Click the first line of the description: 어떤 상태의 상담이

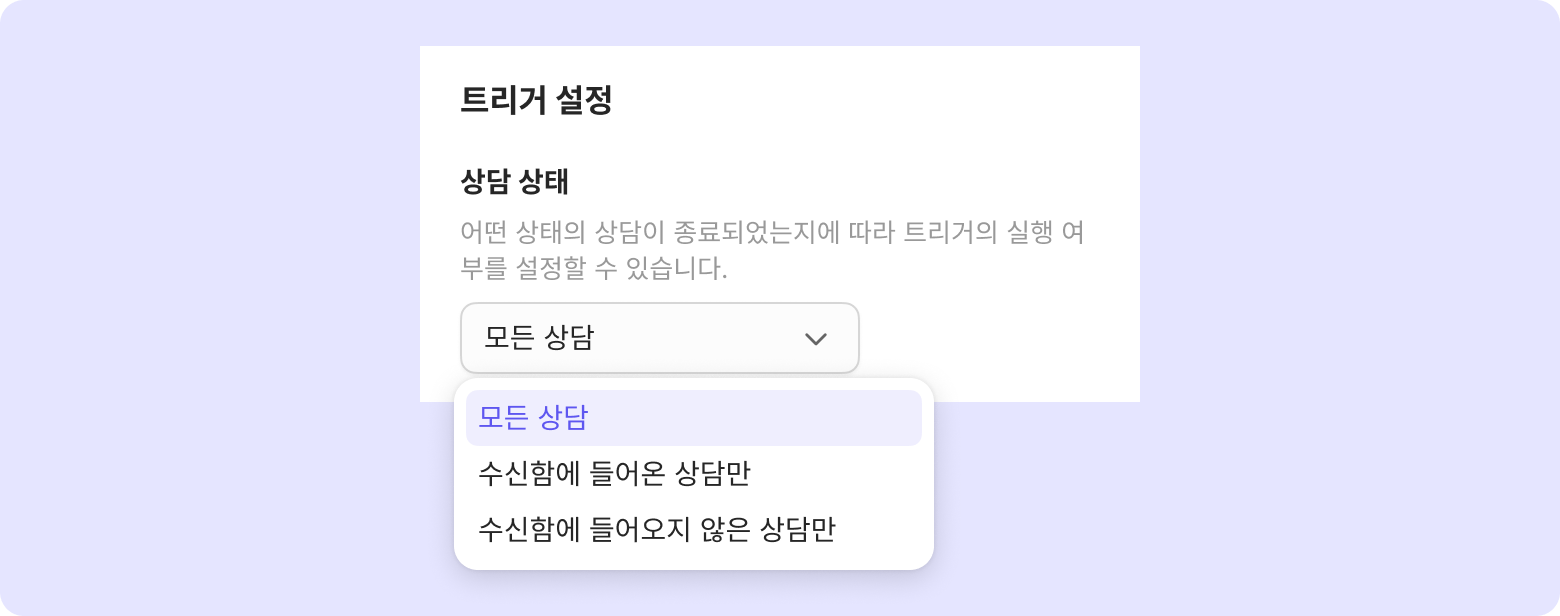tap(772, 234)
